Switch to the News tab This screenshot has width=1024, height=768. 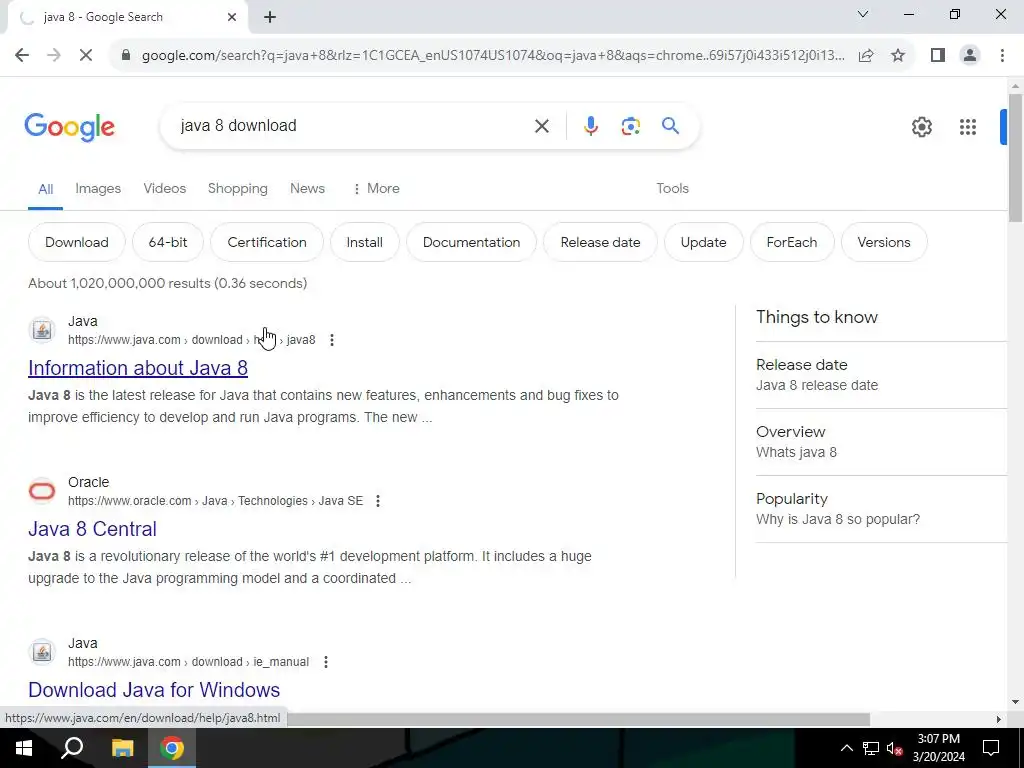(307, 189)
